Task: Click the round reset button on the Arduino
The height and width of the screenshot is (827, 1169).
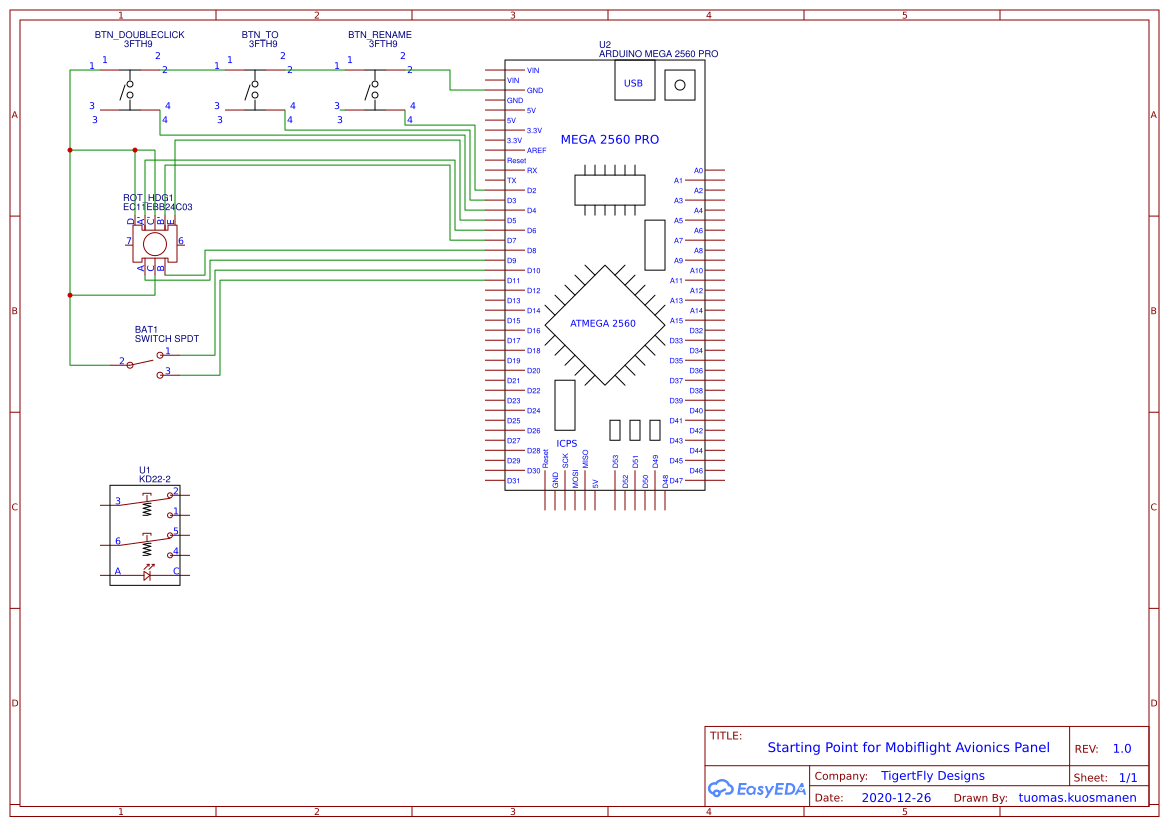Action: tap(680, 85)
